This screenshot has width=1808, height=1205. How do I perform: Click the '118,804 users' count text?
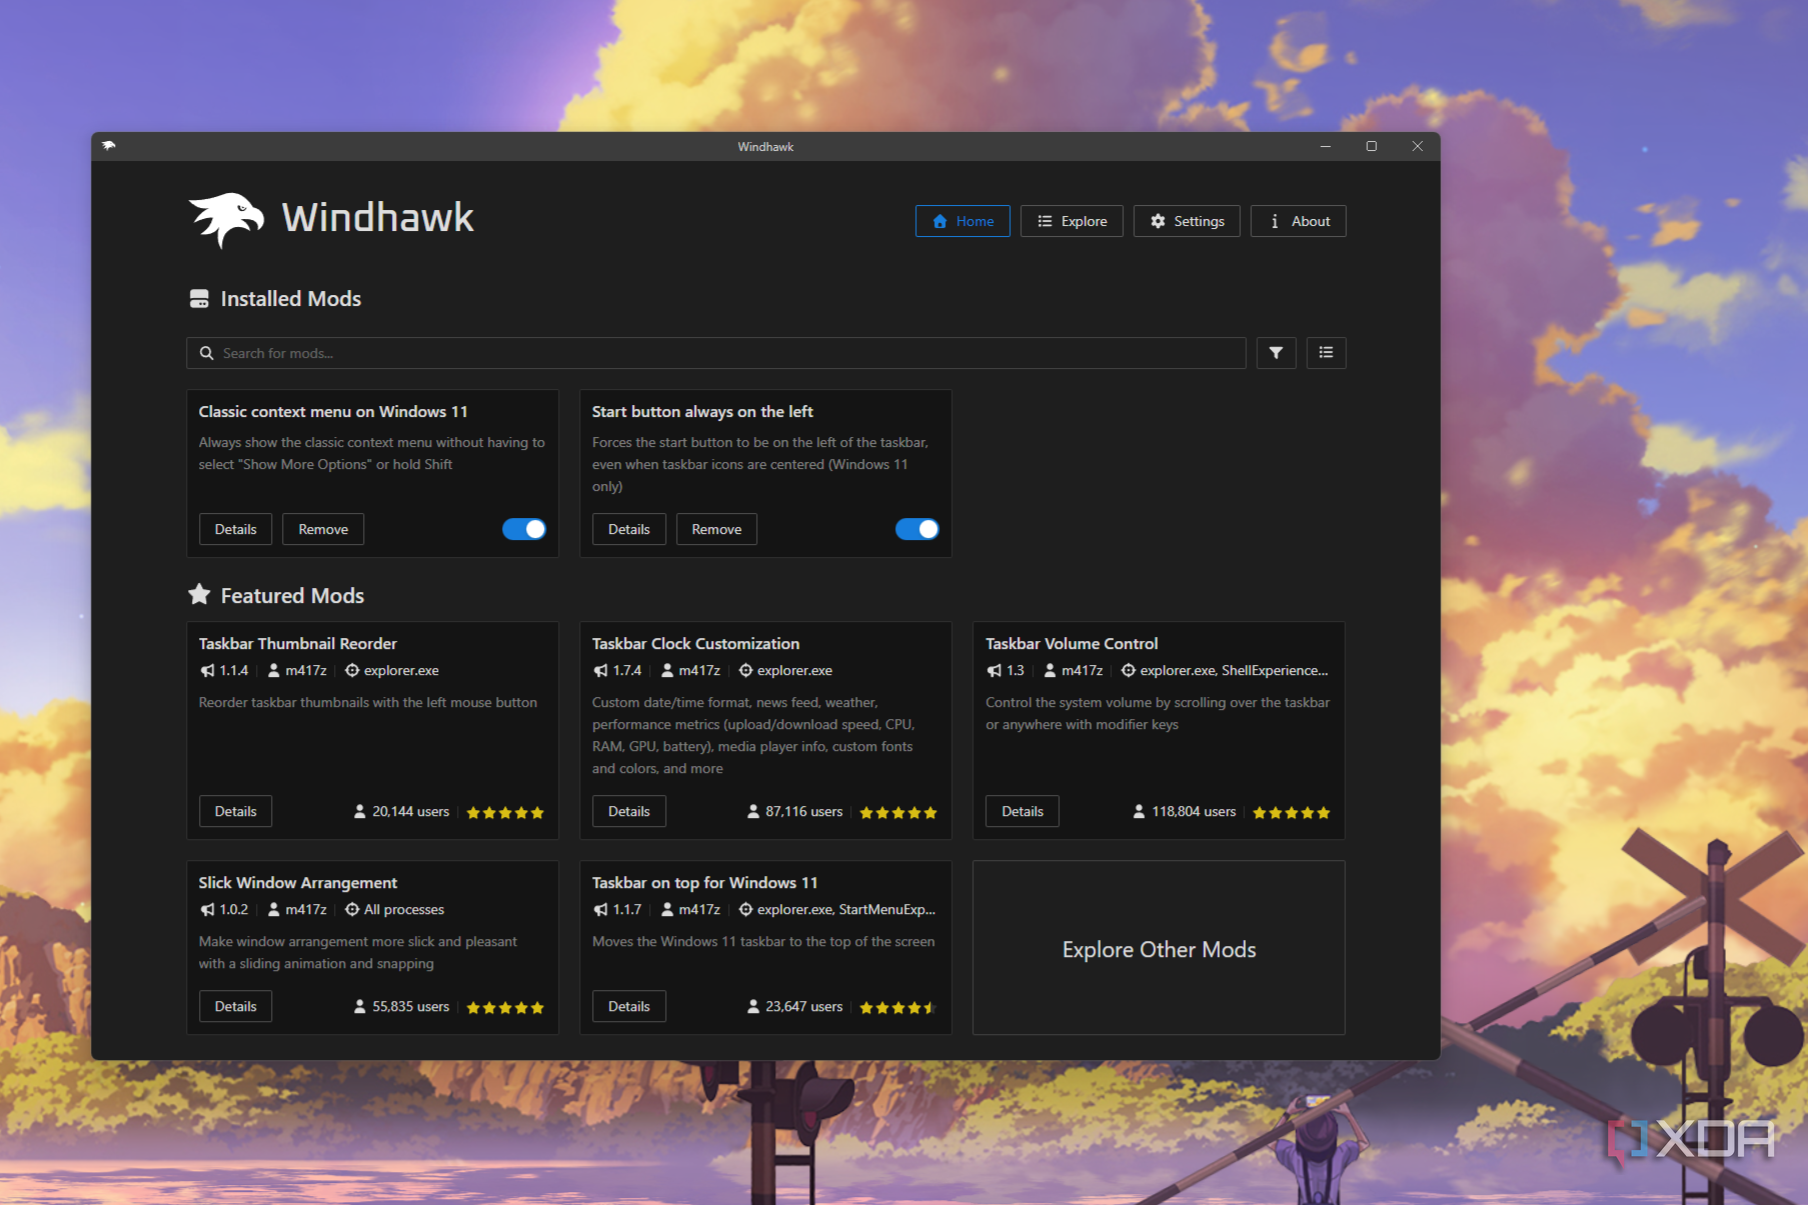(x=1194, y=811)
